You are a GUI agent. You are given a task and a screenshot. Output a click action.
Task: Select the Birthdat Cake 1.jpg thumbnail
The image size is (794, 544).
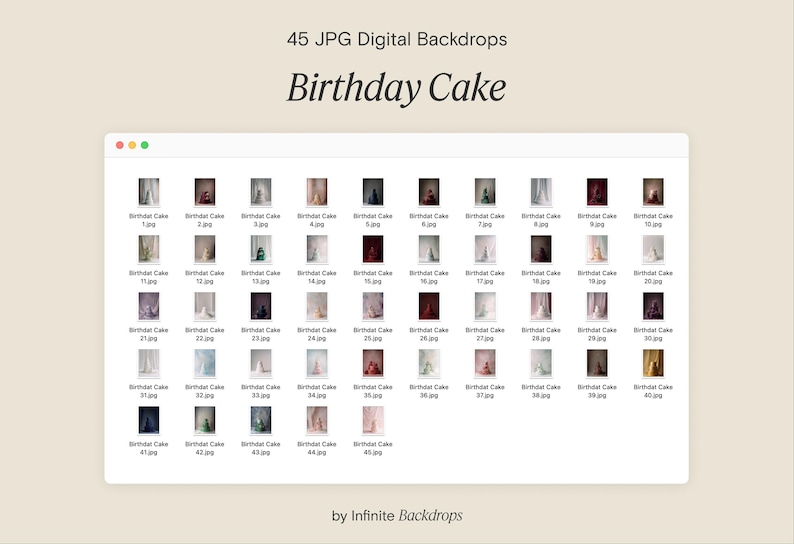tap(149, 191)
